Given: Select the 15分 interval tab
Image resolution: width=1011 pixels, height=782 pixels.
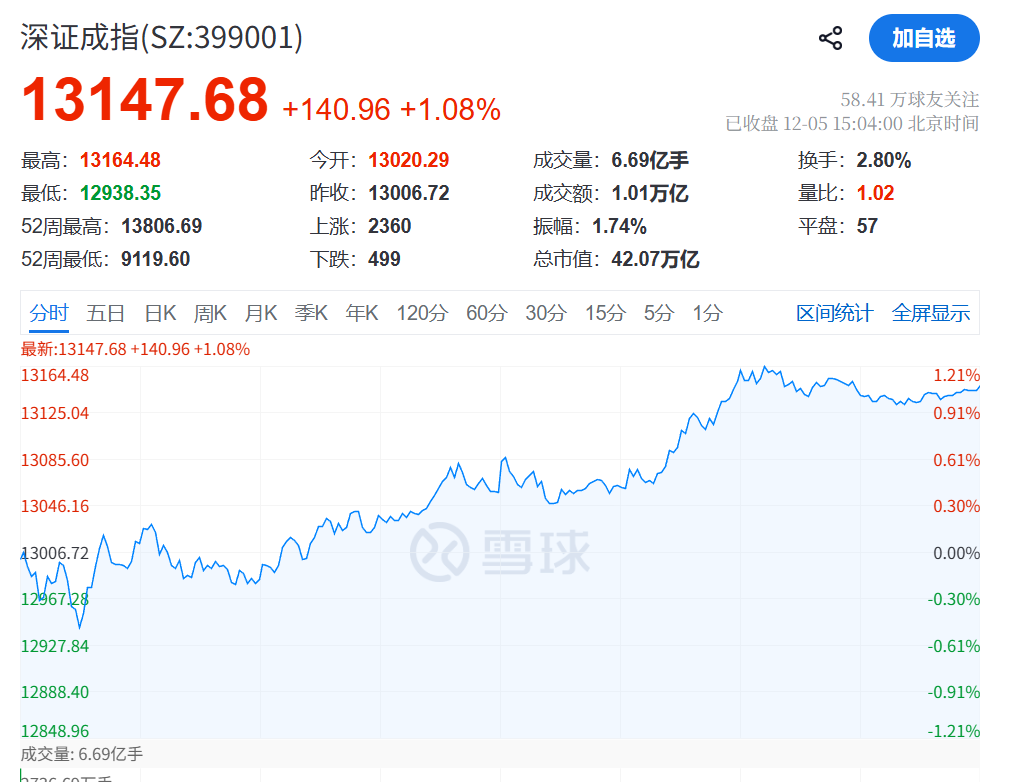Looking at the screenshot, I should click(605, 313).
